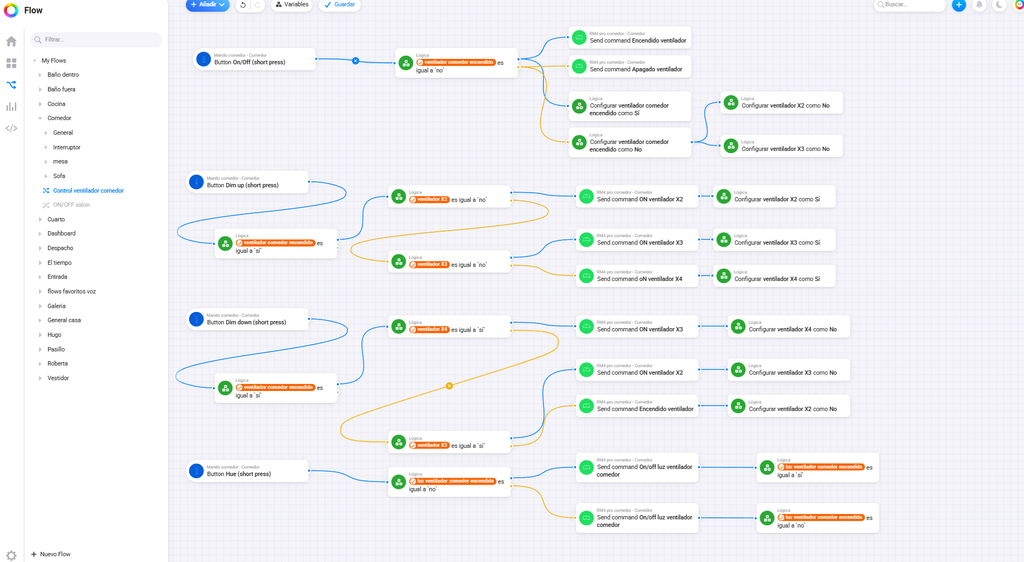Screen dimensions: 1024x562
Task: Expand the General subfolder arrow
Action: point(46,133)
